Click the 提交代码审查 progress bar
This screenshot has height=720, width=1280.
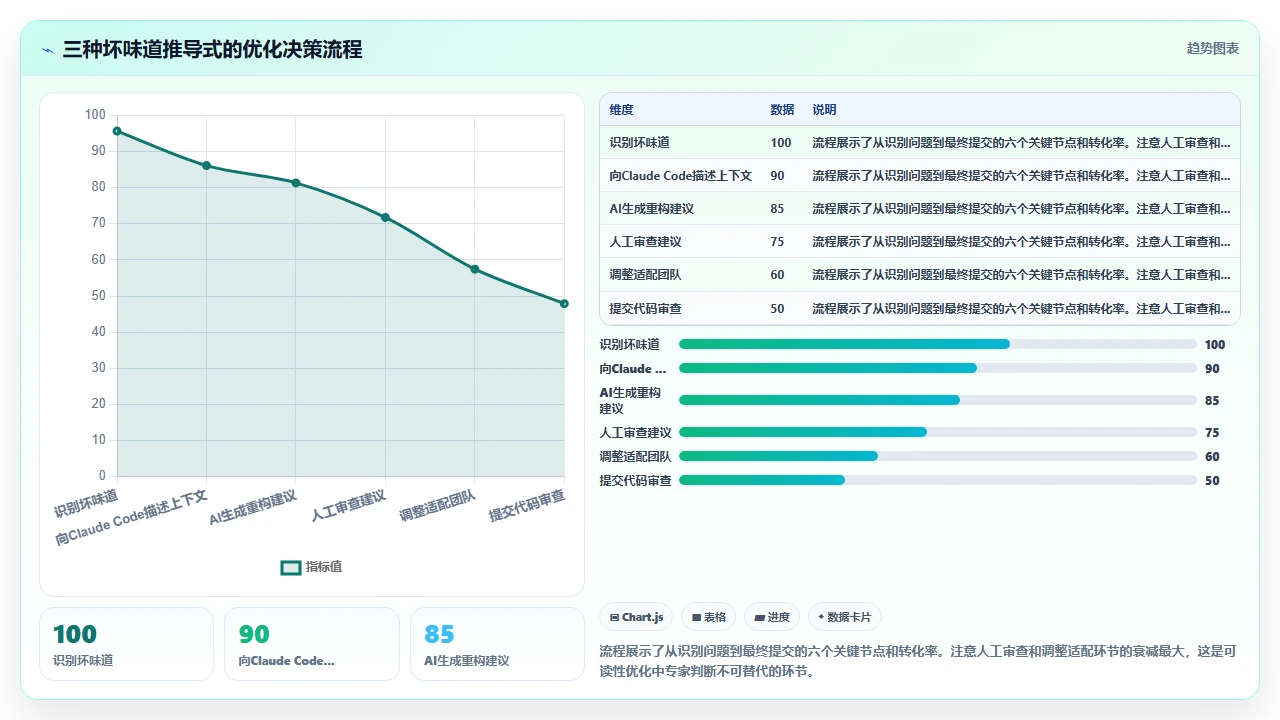point(937,480)
